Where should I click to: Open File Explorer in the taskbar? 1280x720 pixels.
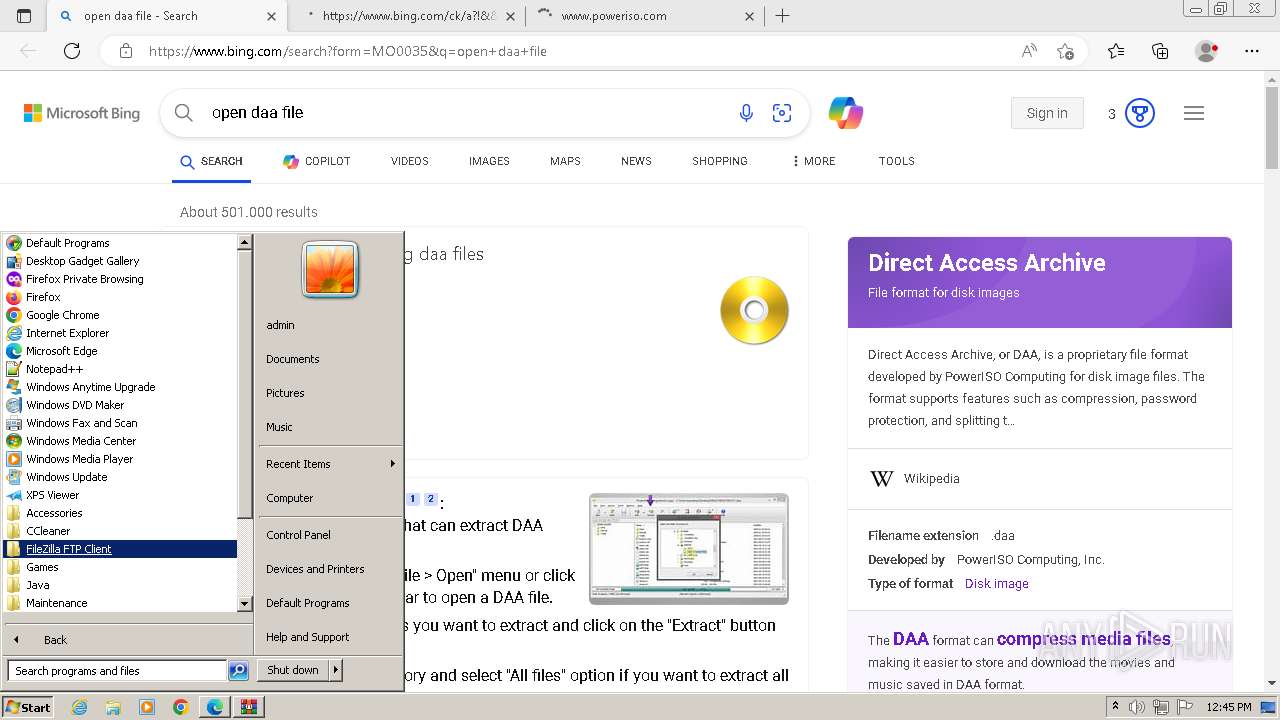(x=113, y=707)
